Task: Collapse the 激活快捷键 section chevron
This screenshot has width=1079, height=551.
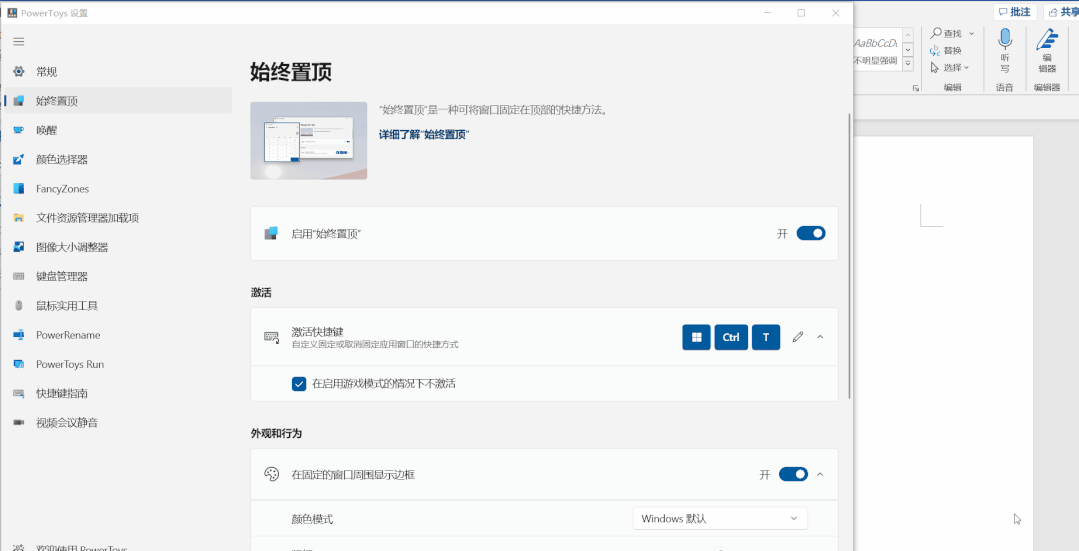Action: click(820, 337)
